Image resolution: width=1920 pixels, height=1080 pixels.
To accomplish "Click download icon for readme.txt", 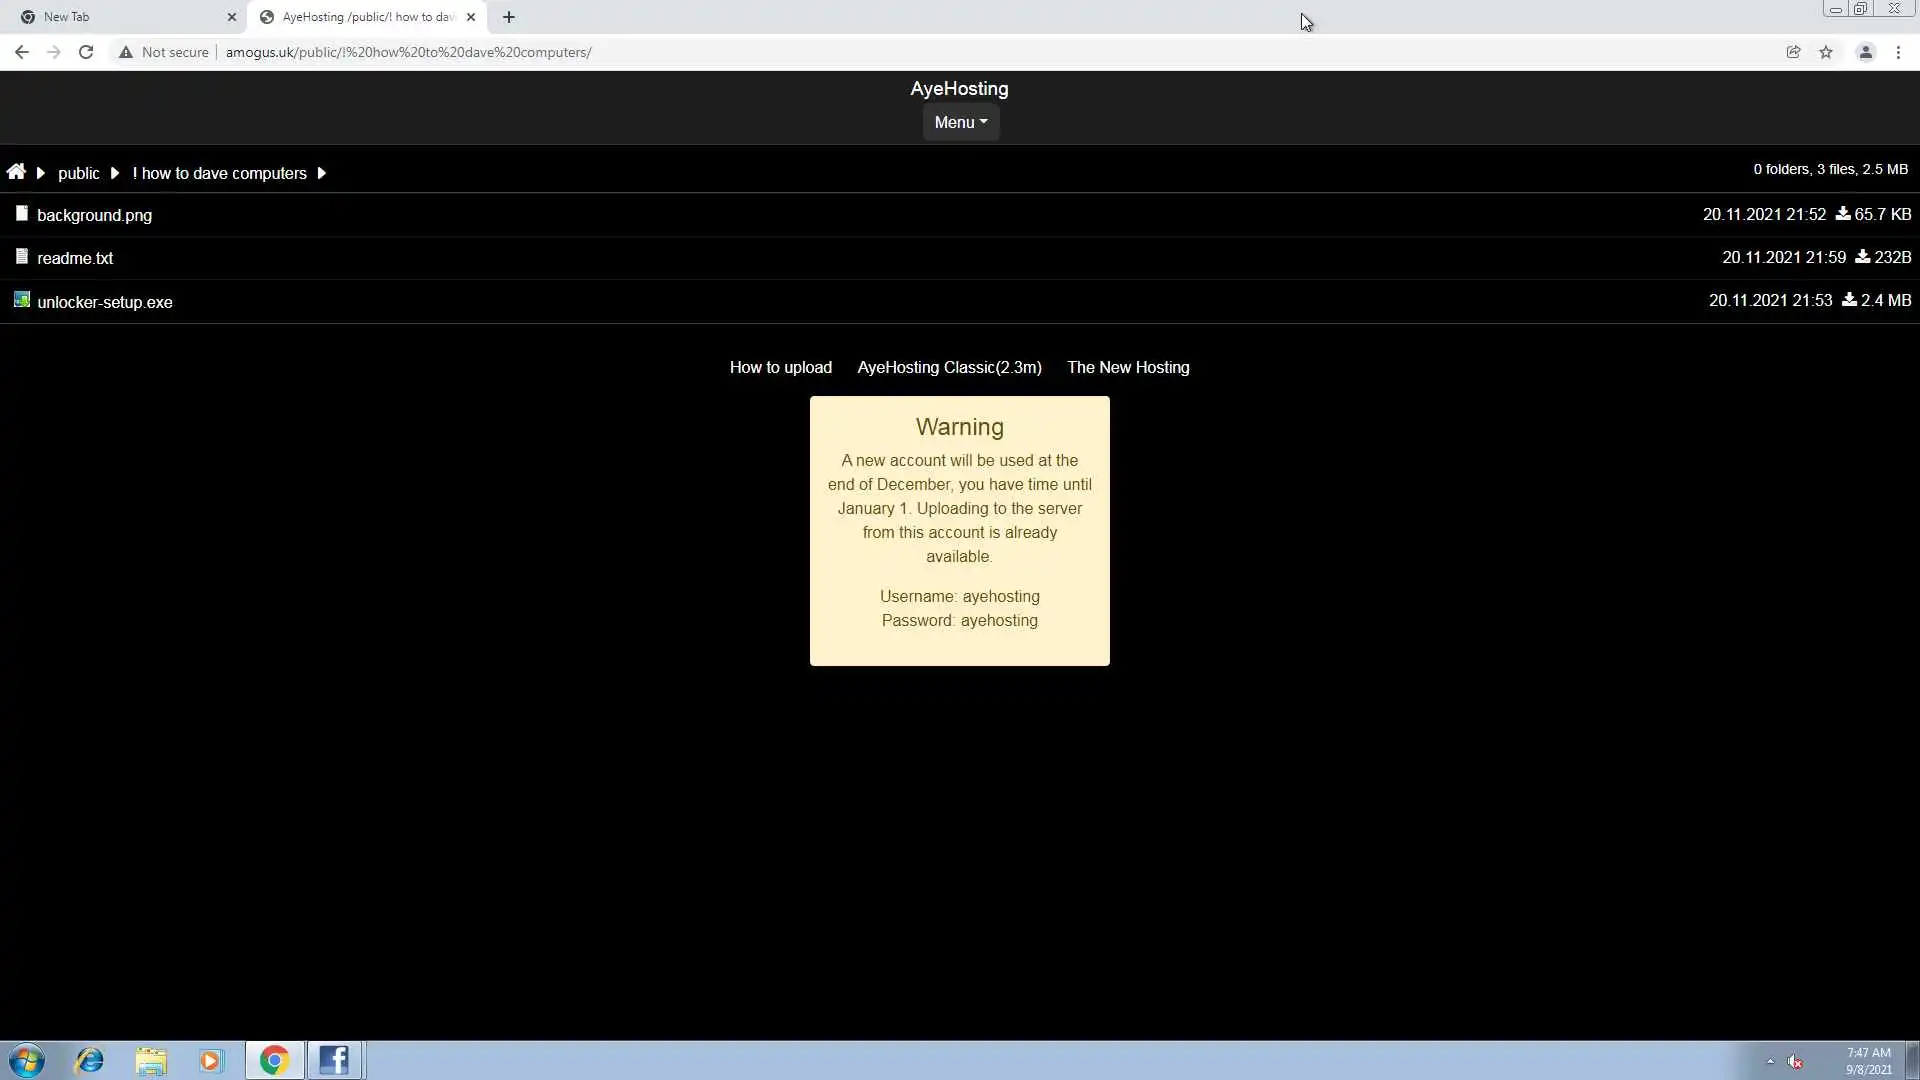I will click(1862, 257).
